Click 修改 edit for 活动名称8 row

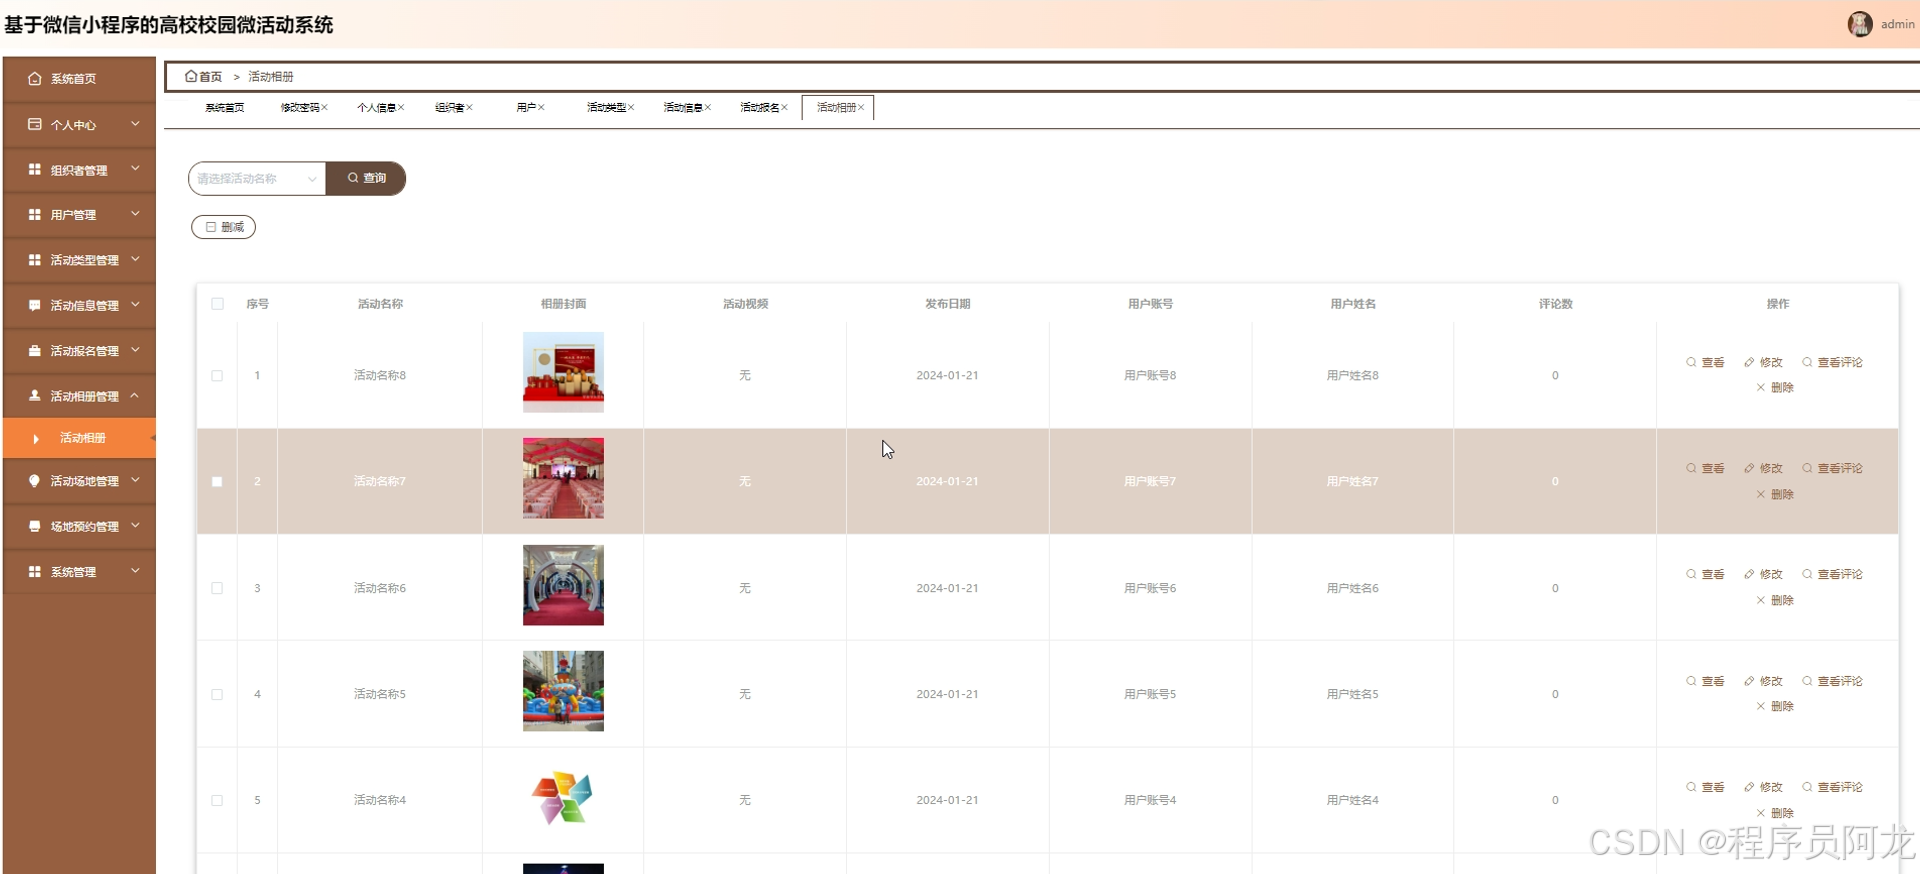[x=1763, y=362]
